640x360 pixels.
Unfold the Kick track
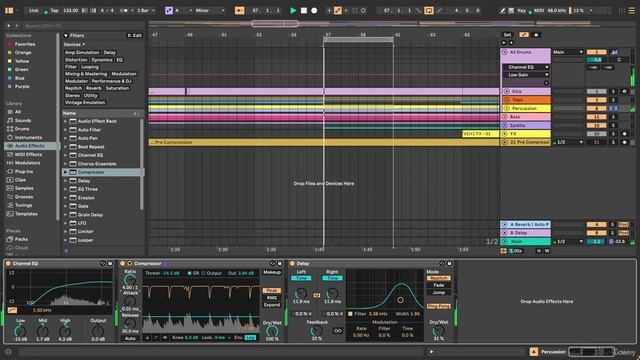[507, 91]
